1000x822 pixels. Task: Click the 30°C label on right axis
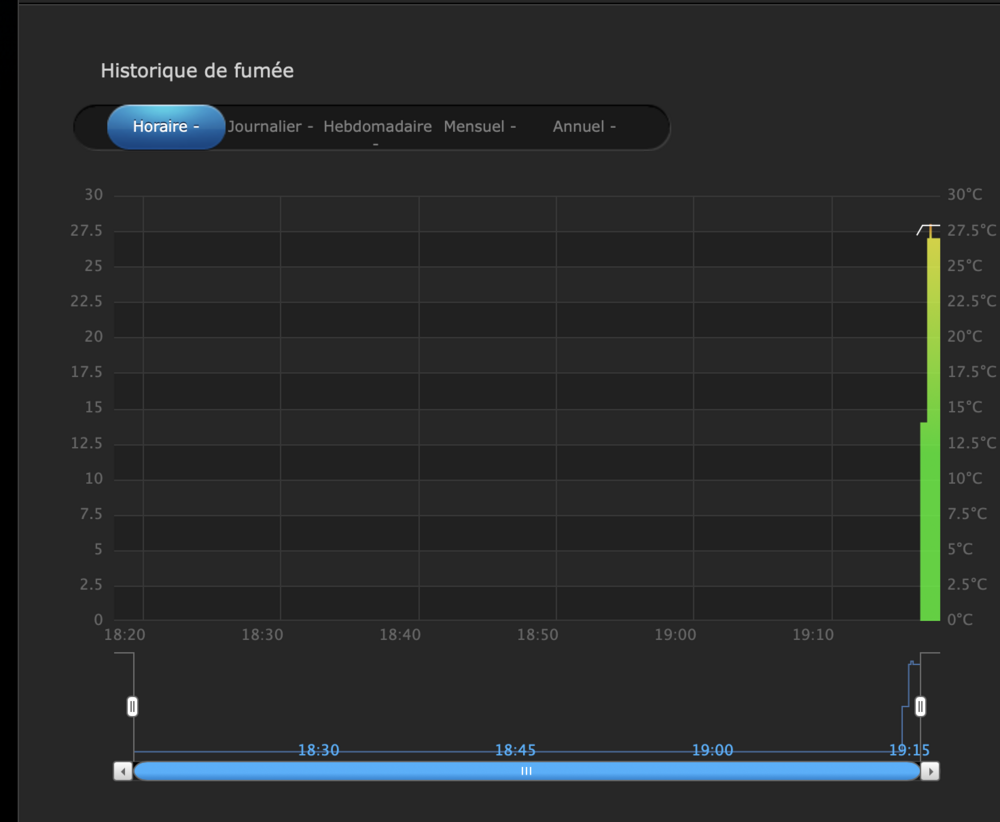pyautogui.click(x=965, y=194)
